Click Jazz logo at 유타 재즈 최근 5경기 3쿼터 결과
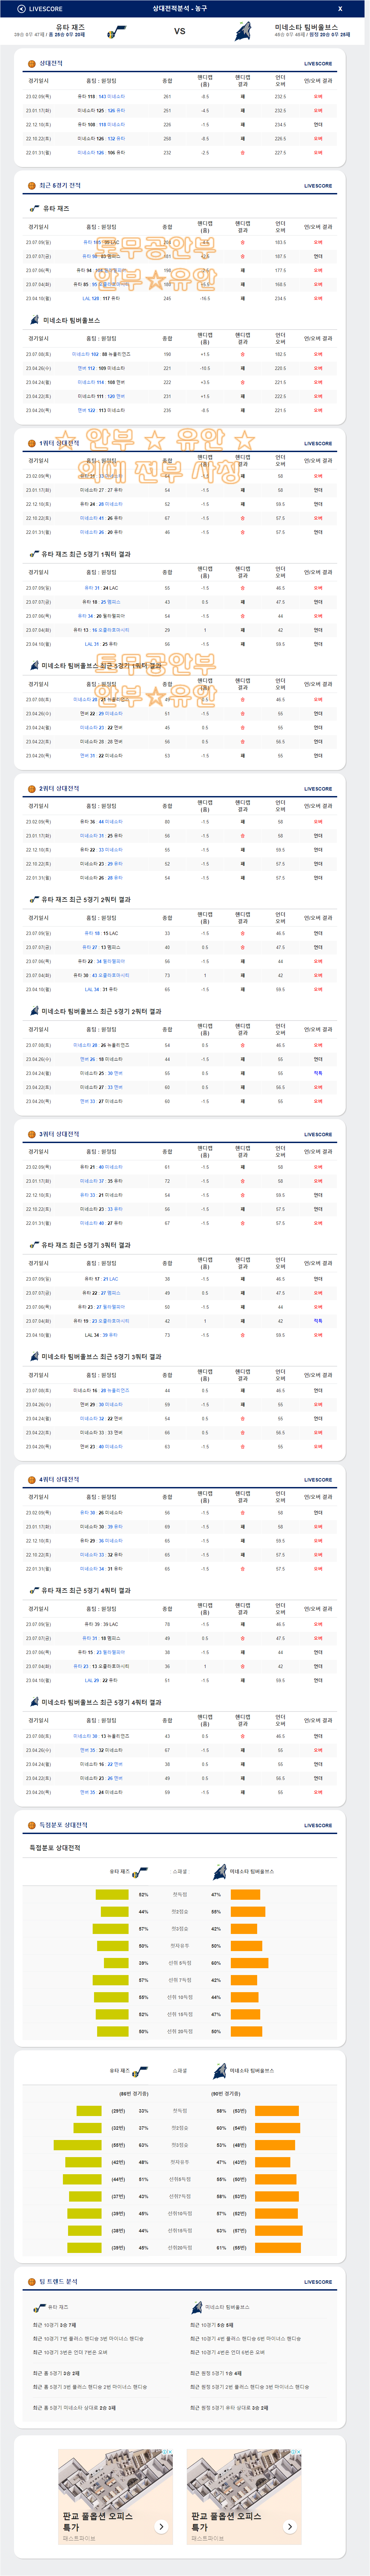 point(35,1245)
